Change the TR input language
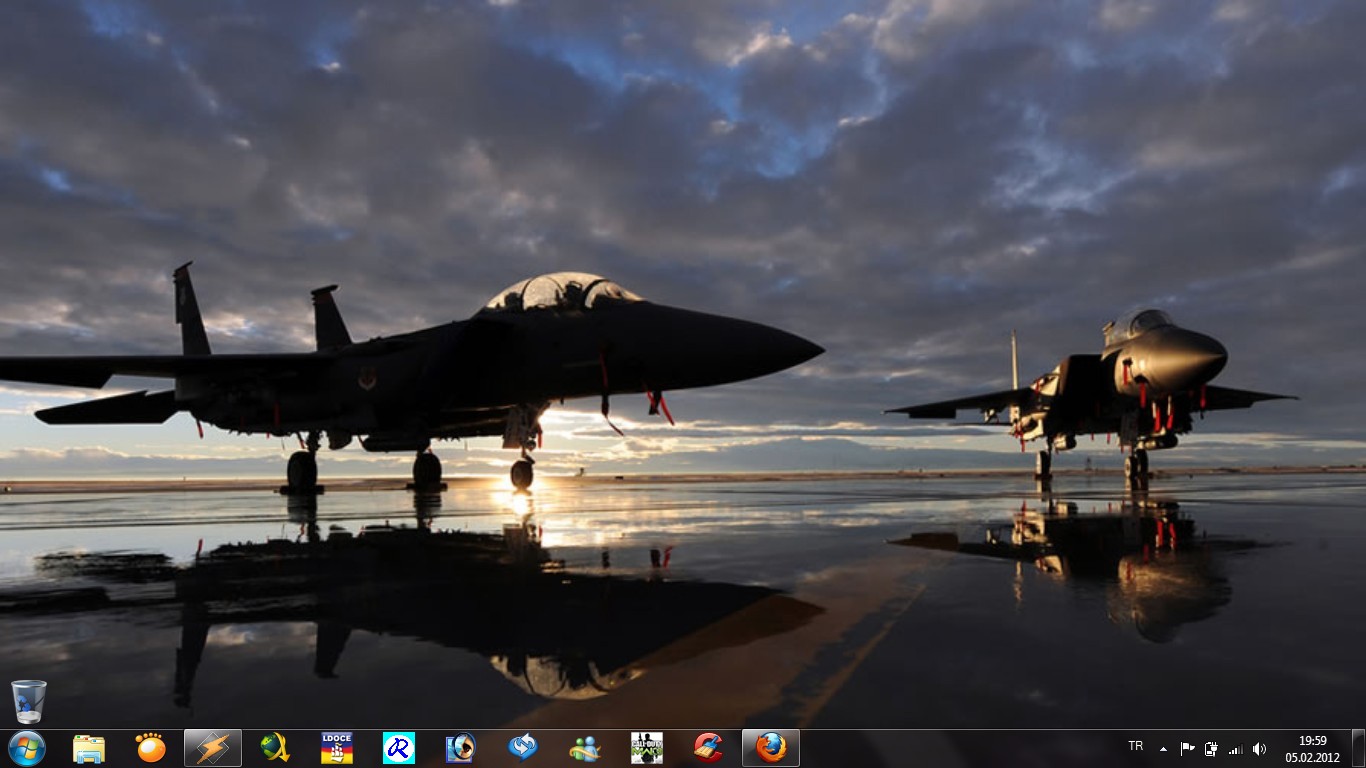Viewport: 1366px width, 768px height. coord(1136,747)
